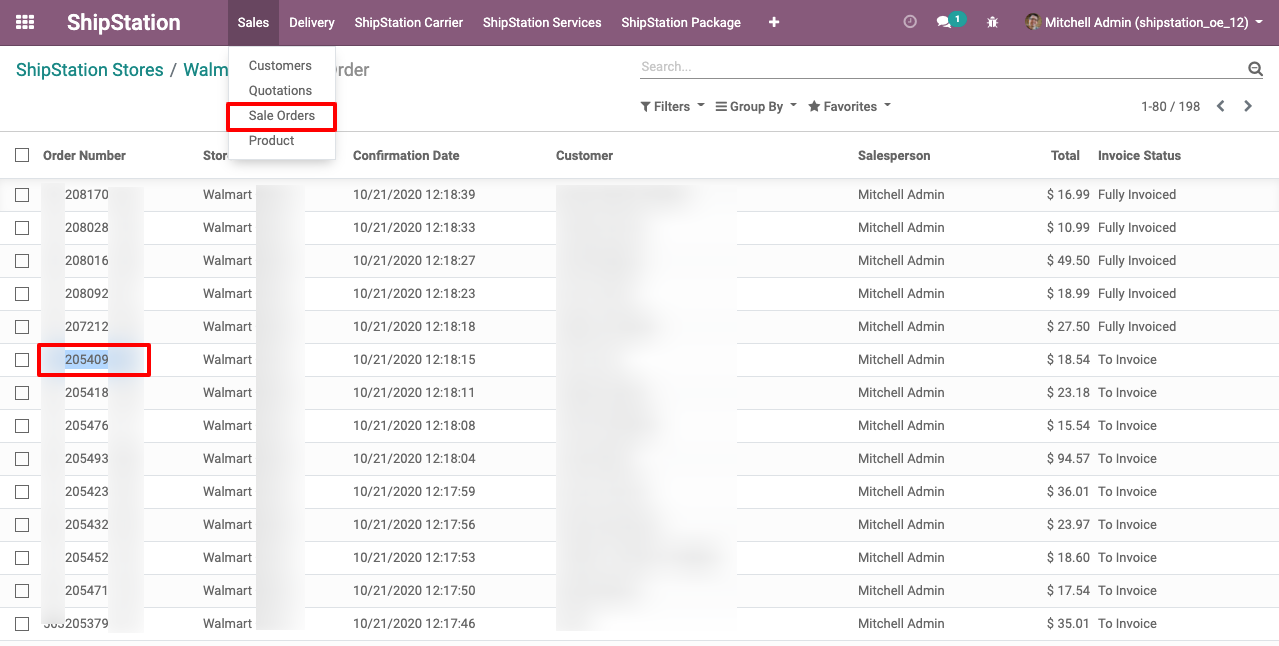The width and height of the screenshot is (1279, 646).
Task: Click confirmation date 10/21/2020 12:18:39
Action: pyautogui.click(x=414, y=194)
